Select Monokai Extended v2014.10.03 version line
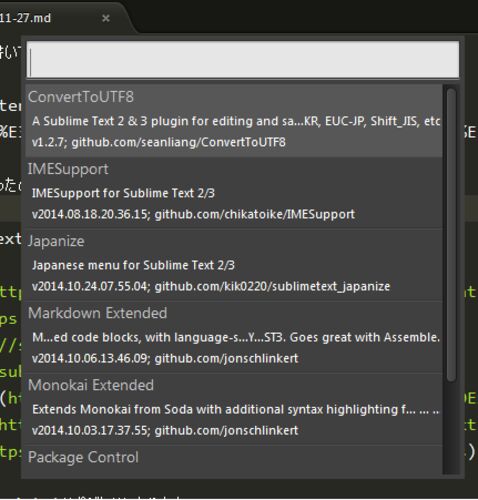The image size is (478, 500). pos(165,430)
